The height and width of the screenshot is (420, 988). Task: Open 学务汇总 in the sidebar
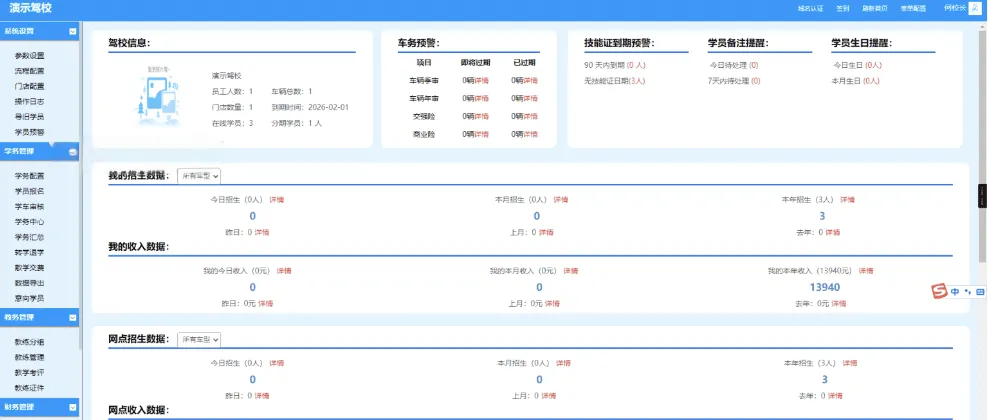pos(30,237)
